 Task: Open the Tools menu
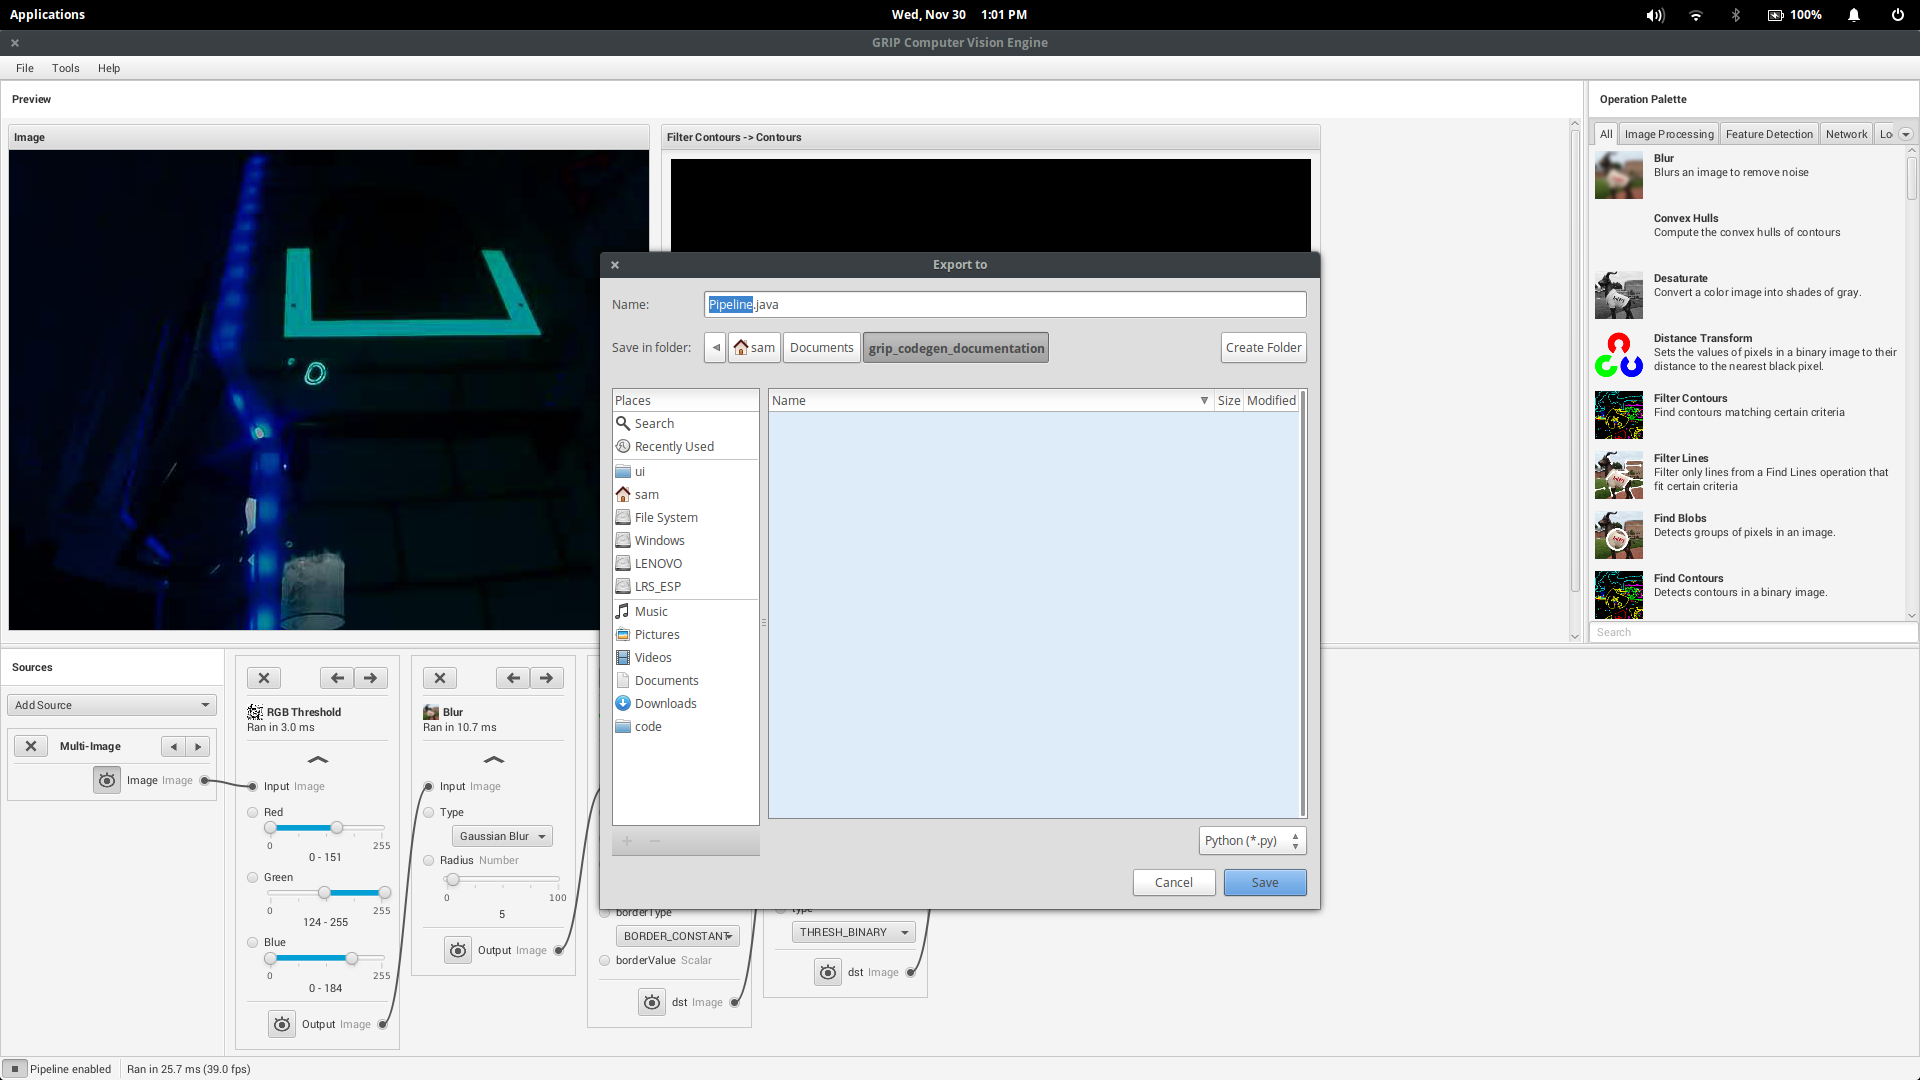[x=66, y=68]
